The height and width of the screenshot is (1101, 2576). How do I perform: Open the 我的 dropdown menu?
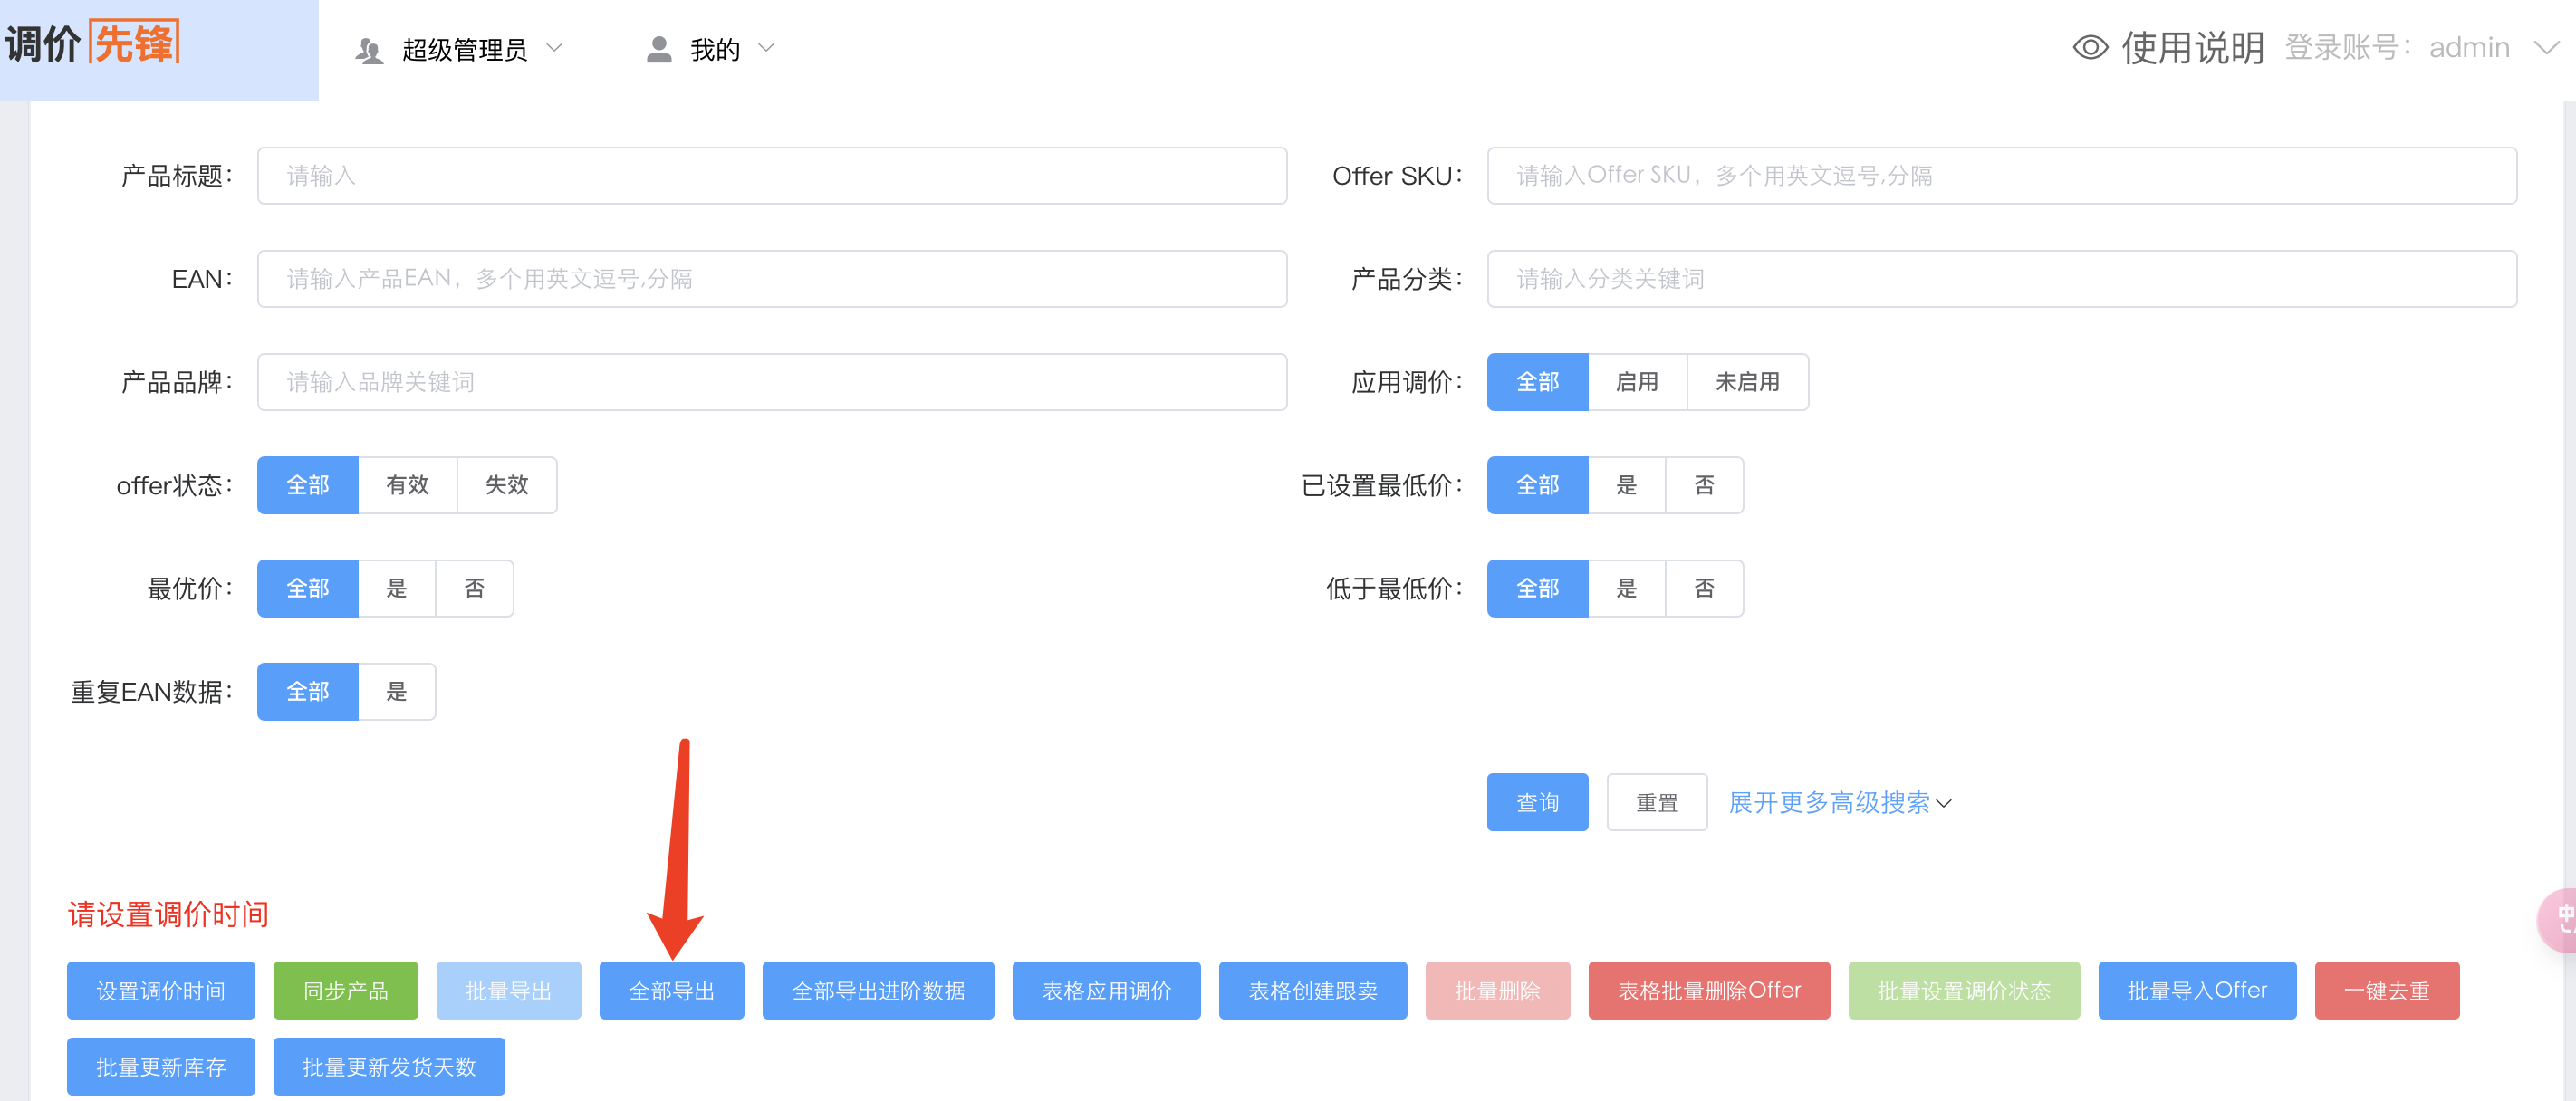(x=766, y=48)
